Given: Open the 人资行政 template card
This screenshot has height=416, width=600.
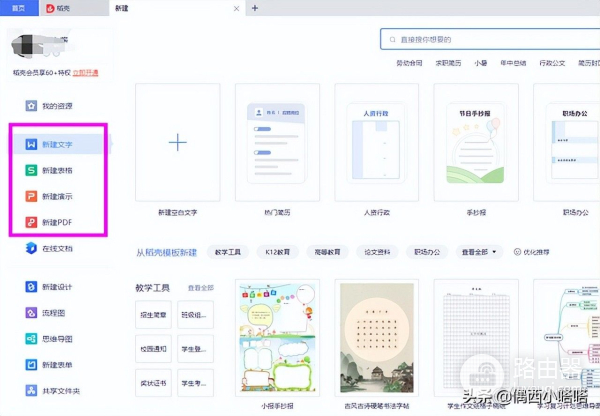Looking at the screenshot, I should click(x=377, y=142).
